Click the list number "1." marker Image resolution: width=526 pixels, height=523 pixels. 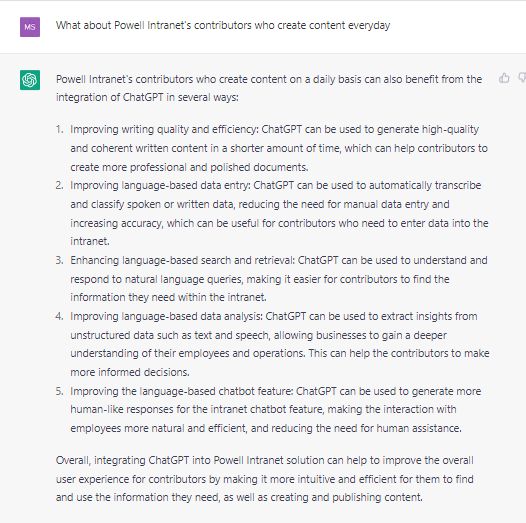pos(60,129)
